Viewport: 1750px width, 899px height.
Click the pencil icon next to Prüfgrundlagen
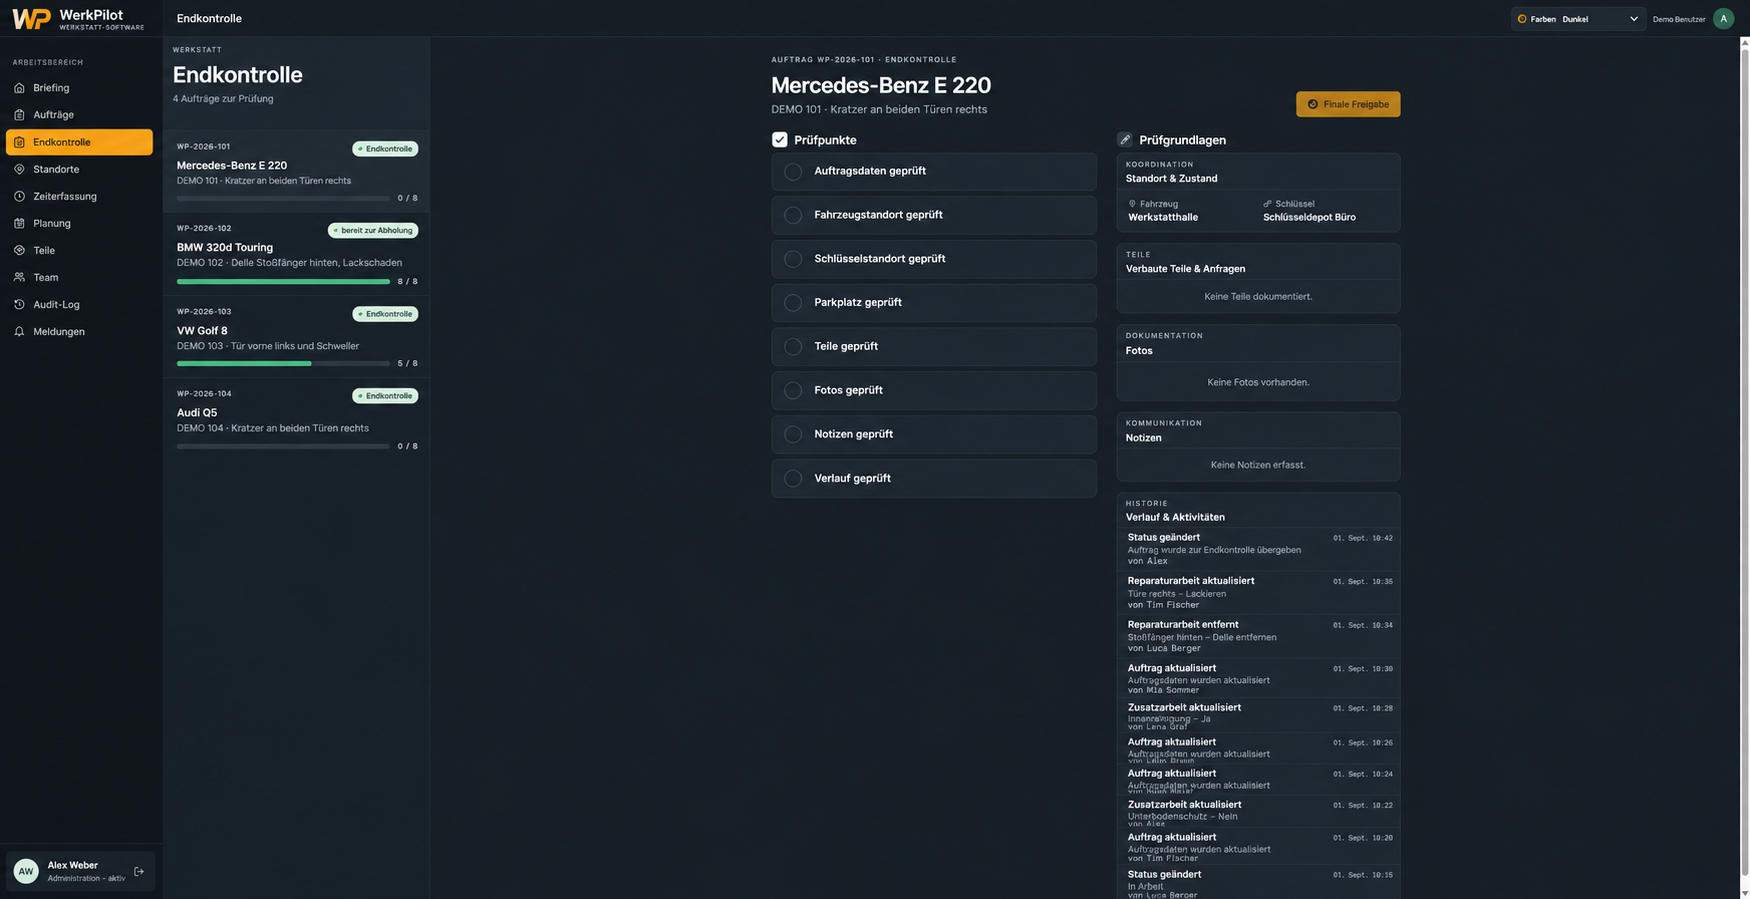[x=1125, y=140]
